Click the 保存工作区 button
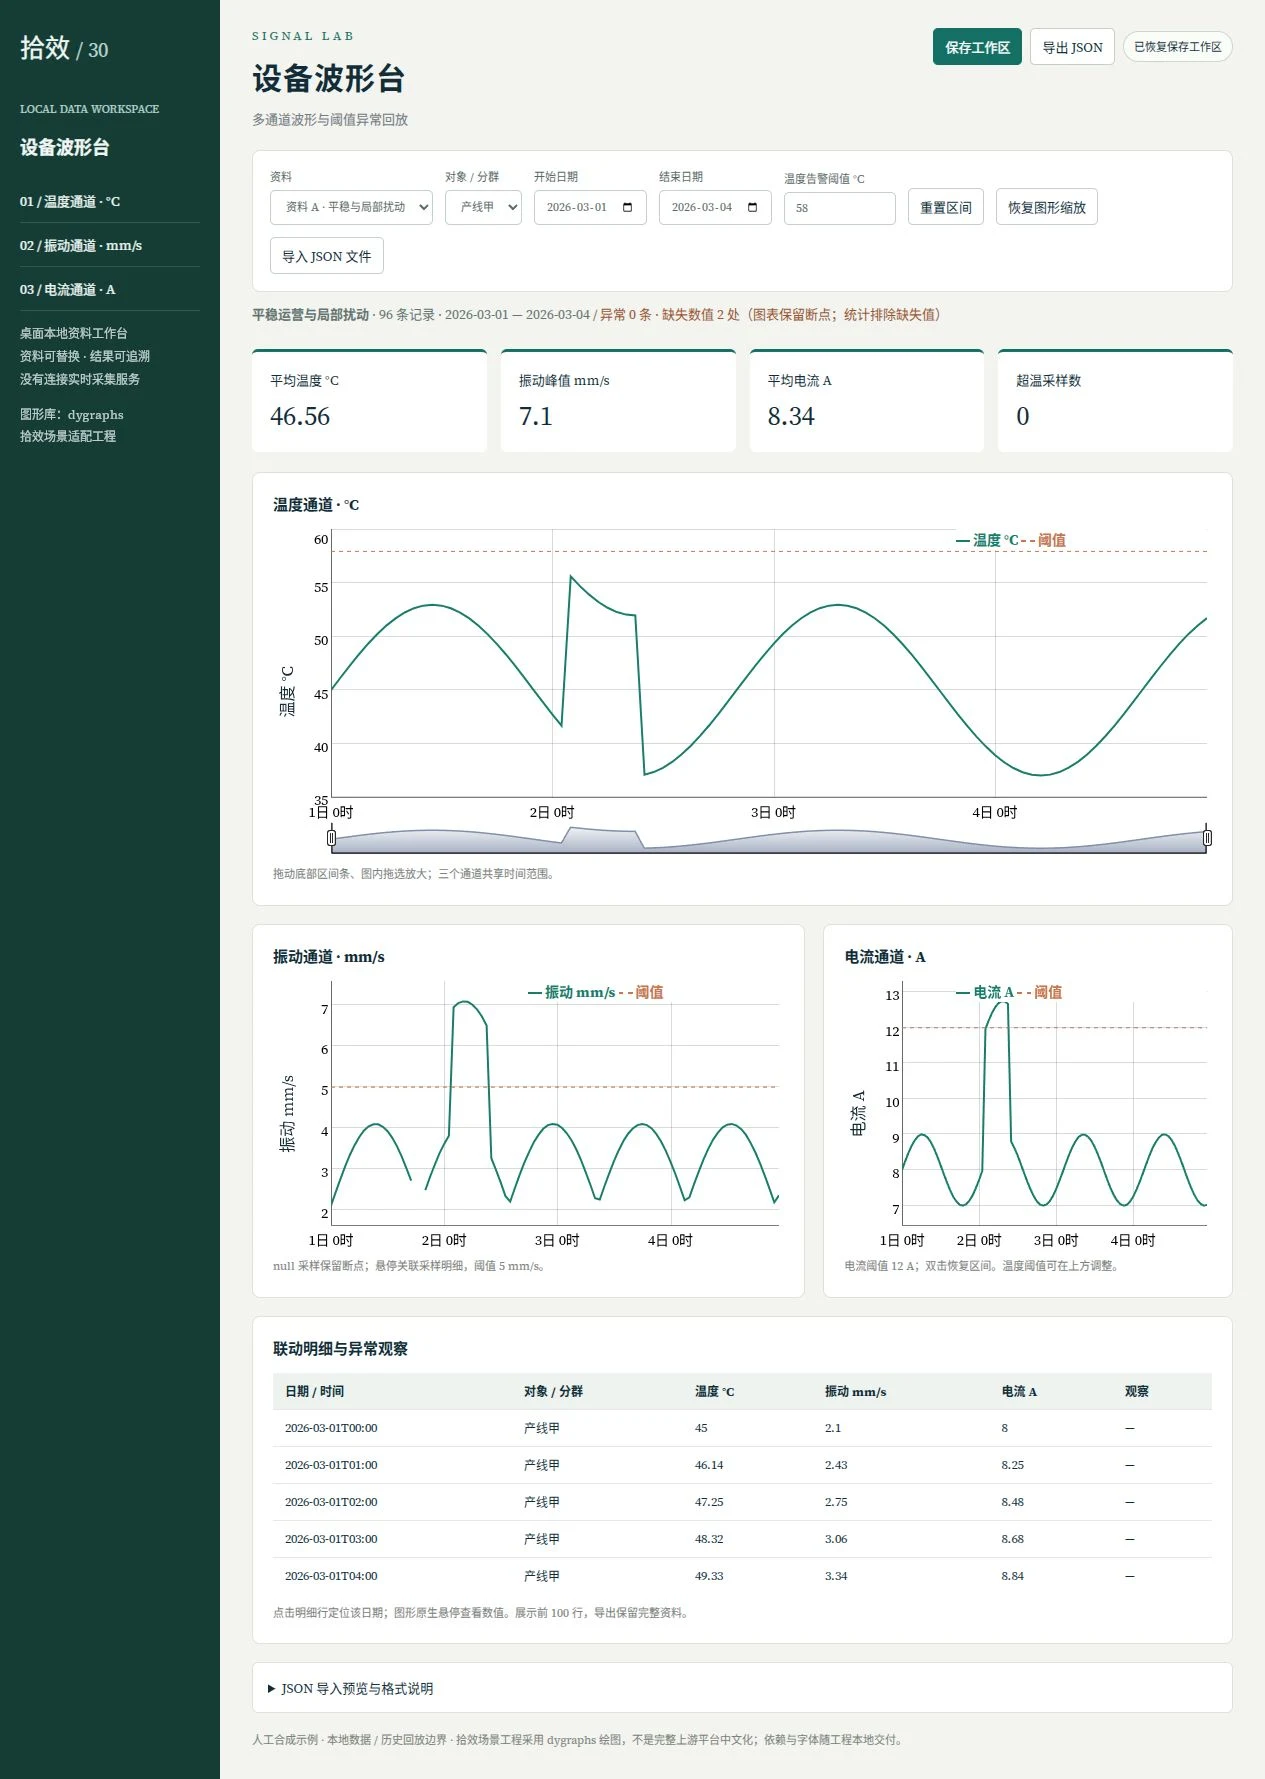The height and width of the screenshot is (1779, 1265). (977, 47)
